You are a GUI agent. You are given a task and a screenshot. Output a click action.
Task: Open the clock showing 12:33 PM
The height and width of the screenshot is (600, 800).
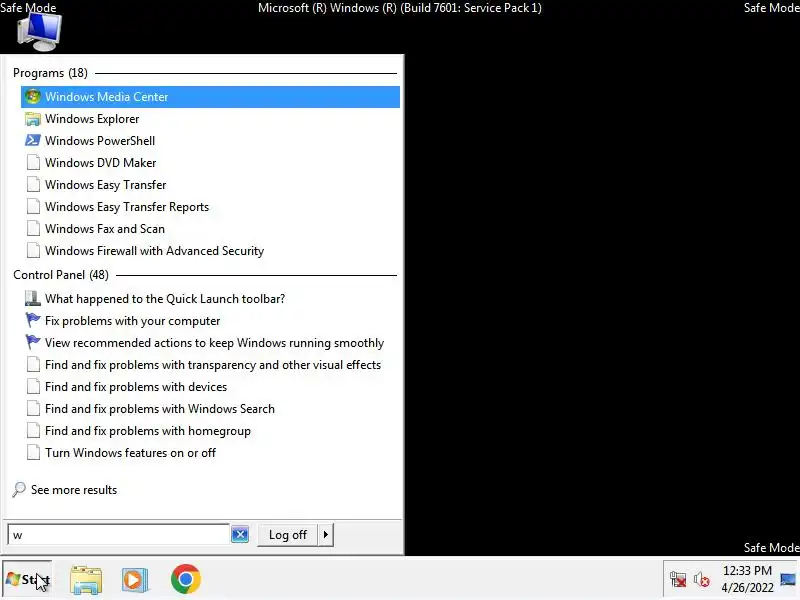coord(747,579)
